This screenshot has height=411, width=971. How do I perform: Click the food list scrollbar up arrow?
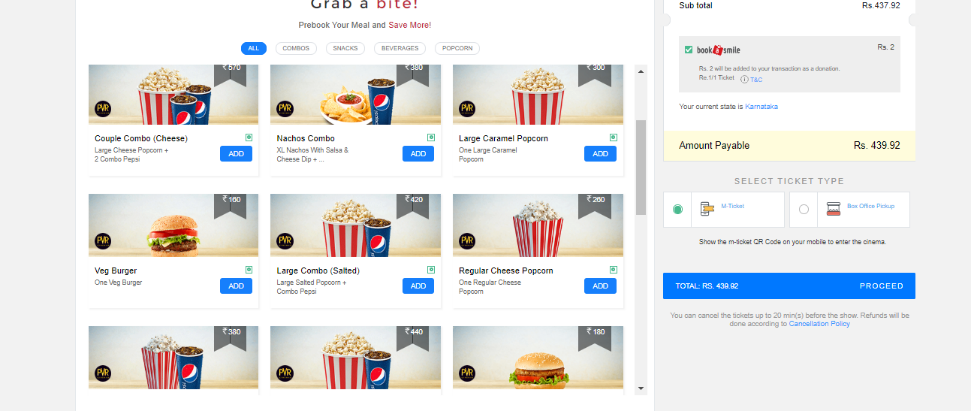[641, 71]
